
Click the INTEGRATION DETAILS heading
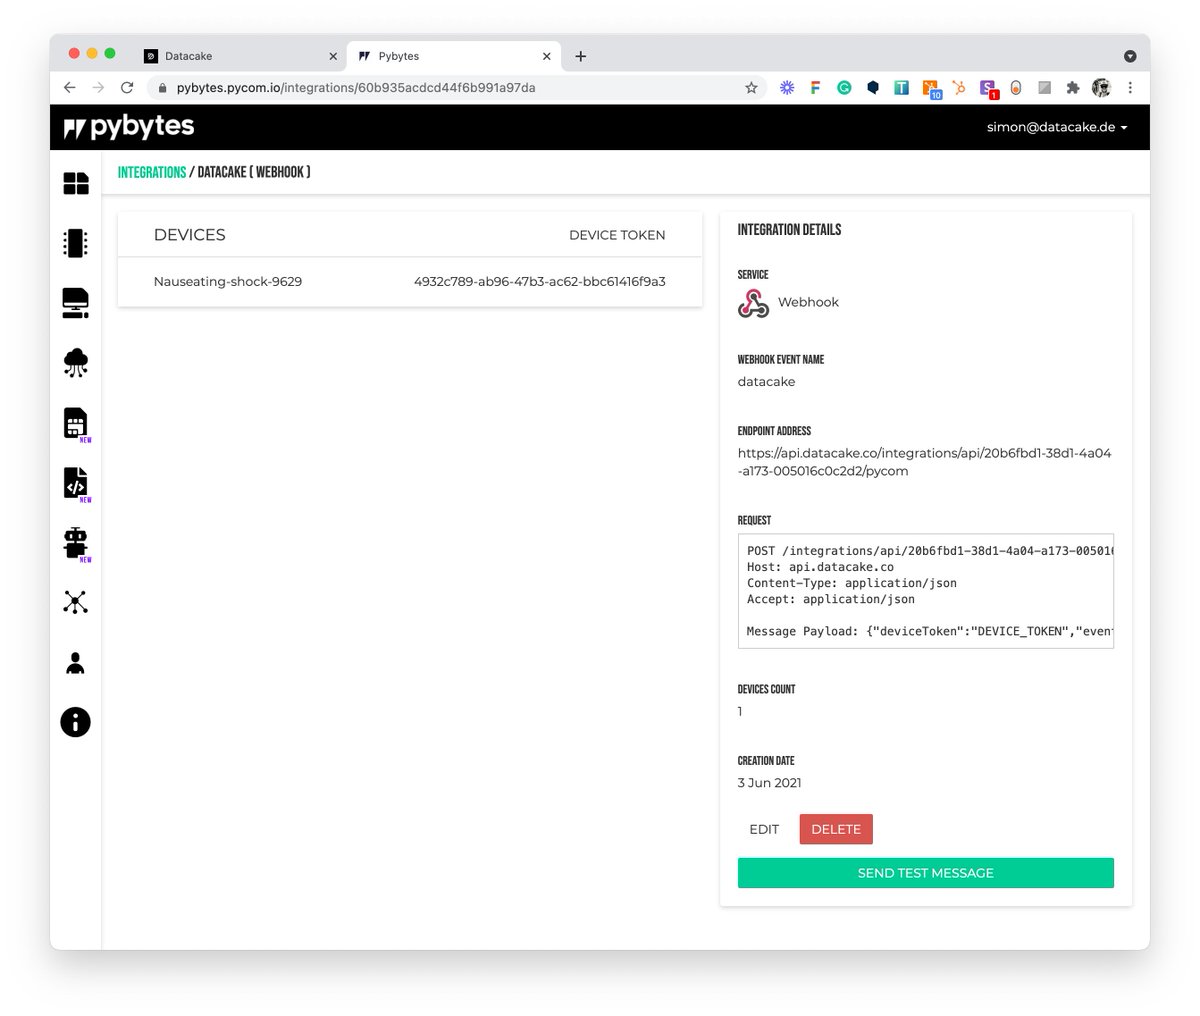(789, 230)
